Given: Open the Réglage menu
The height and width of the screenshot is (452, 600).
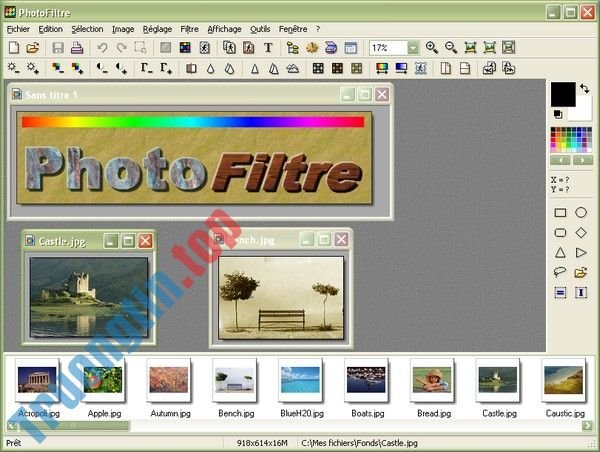Looking at the screenshot, I should tap(157, 29).
